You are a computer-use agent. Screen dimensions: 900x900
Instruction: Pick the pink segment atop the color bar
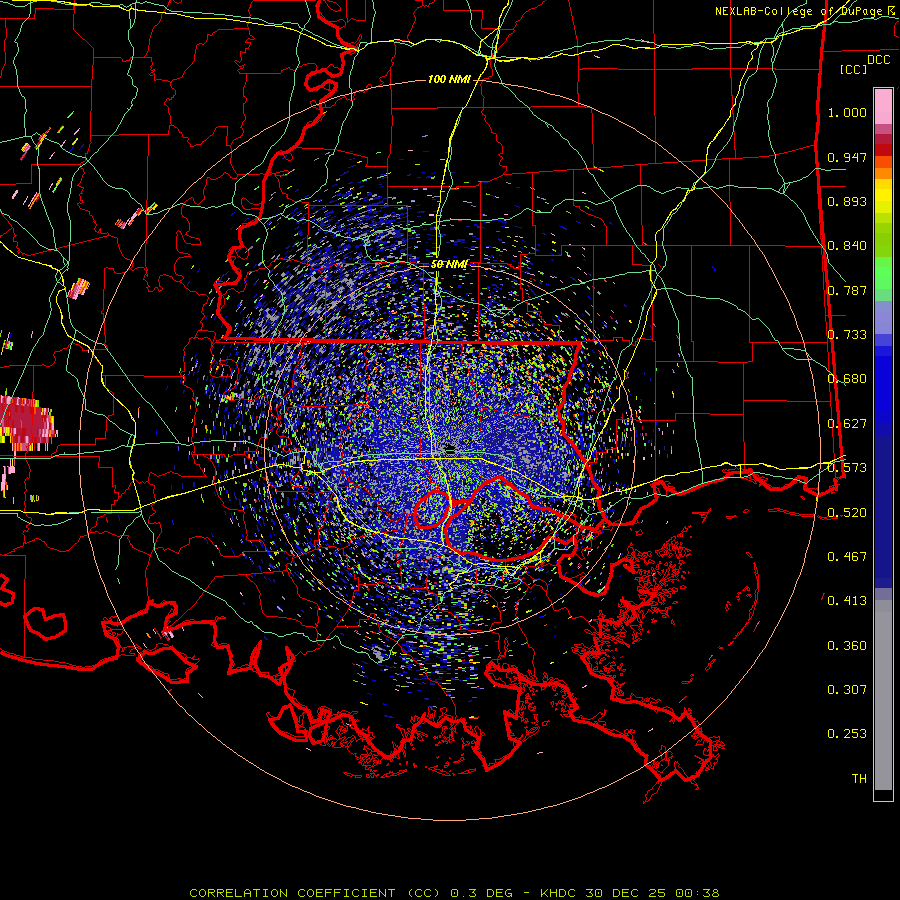click(x=883, y=106)
